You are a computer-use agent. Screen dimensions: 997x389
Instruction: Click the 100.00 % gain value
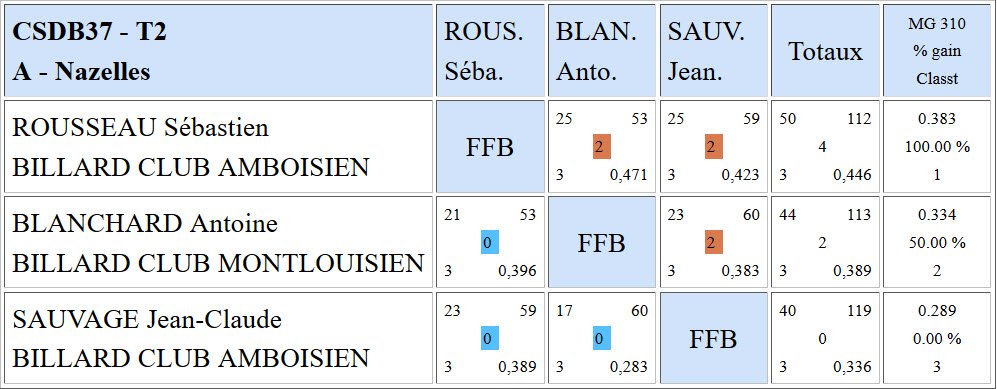coord(937,147)
